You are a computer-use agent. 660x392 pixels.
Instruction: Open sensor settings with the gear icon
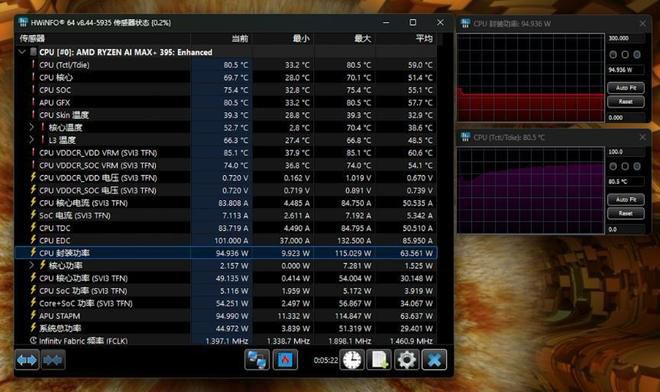407,360
